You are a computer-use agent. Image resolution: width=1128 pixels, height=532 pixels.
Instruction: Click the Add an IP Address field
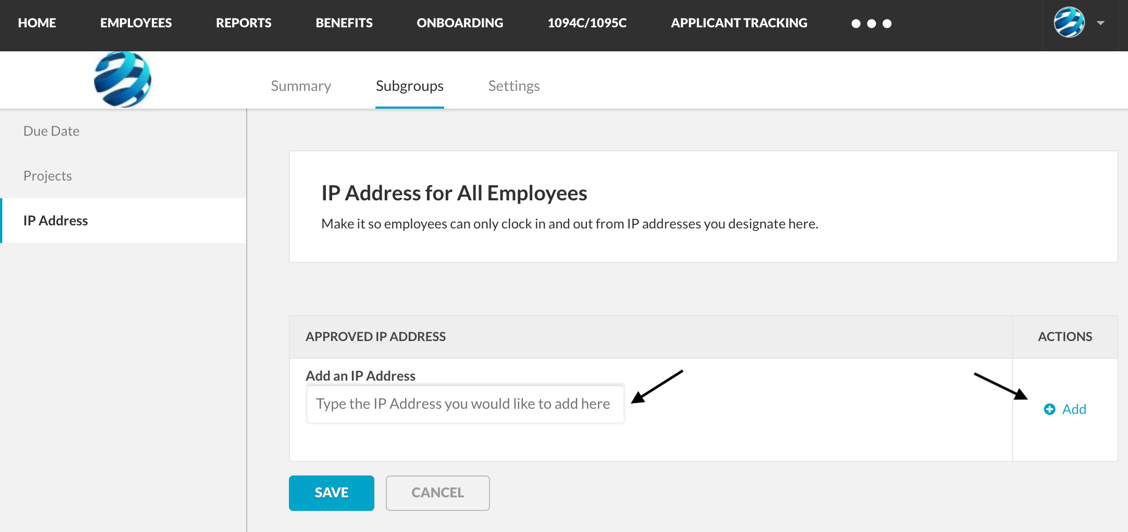point(465,404)
